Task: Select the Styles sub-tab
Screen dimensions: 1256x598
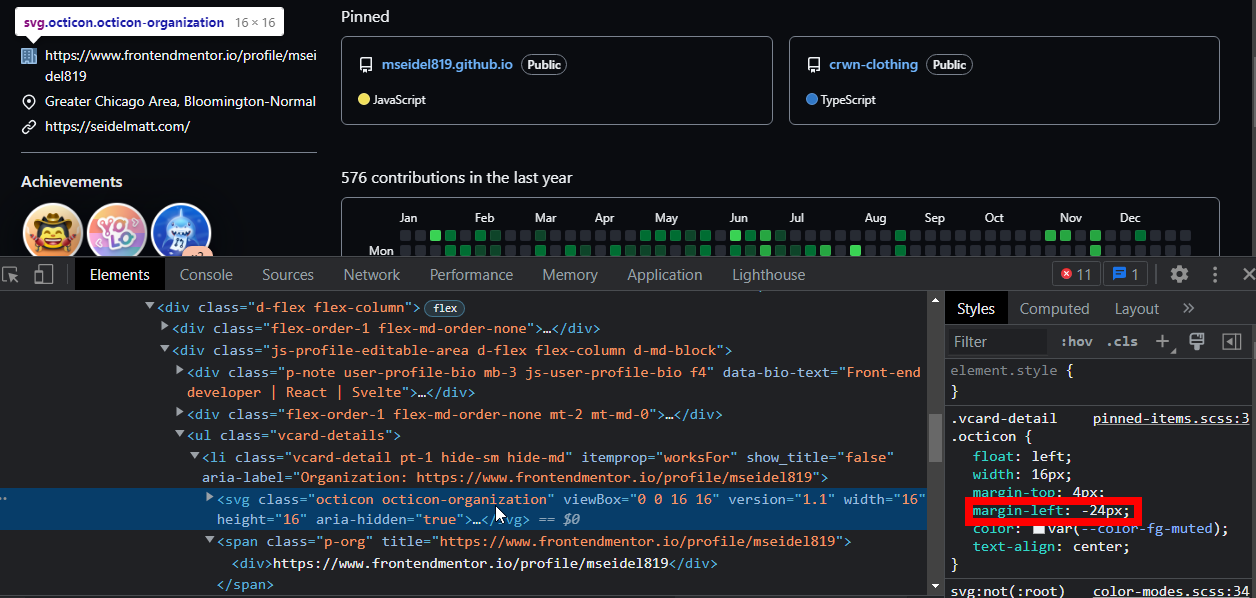Action: coord(976,308)
